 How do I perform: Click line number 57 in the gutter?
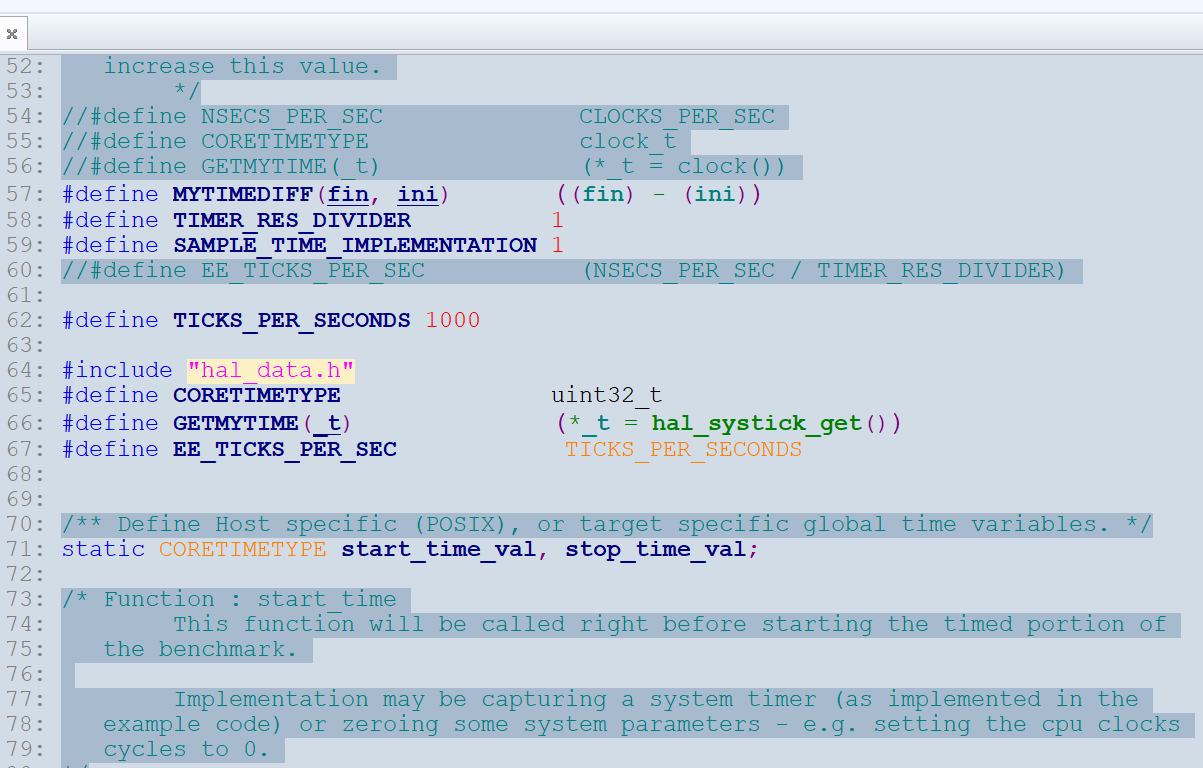[x=25, y=195]
